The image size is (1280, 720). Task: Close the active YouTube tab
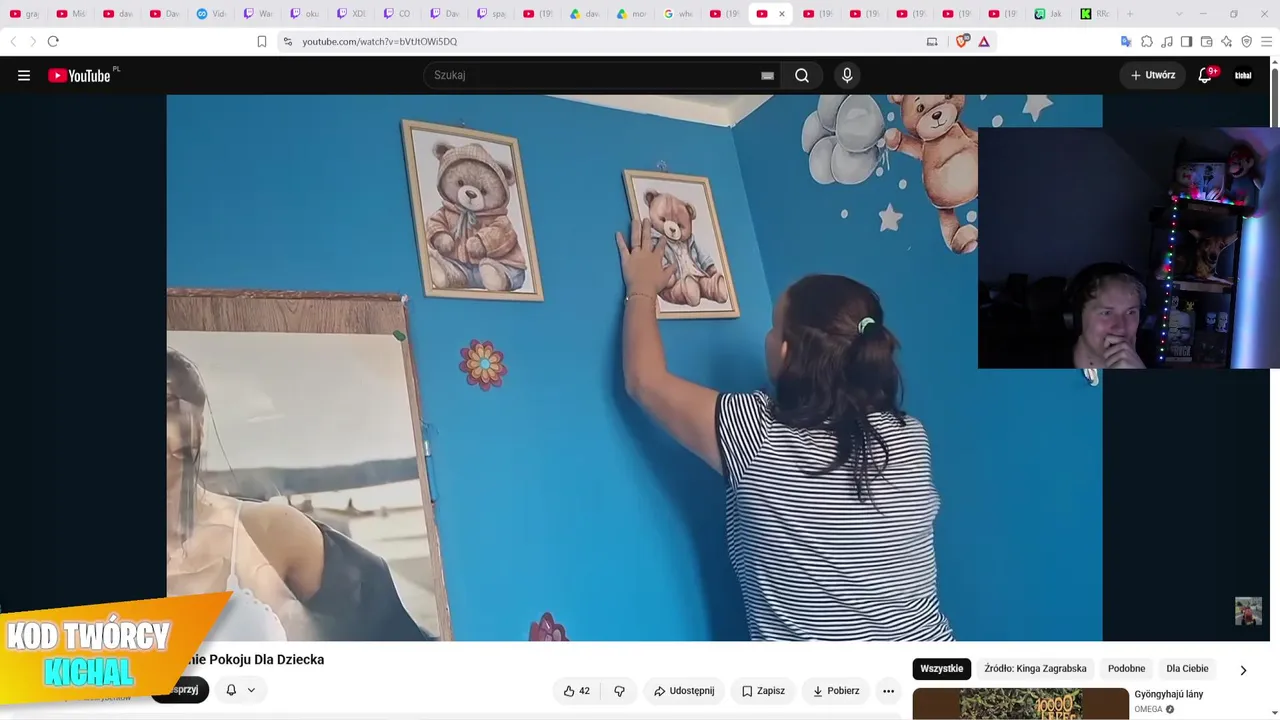point(782,14)
